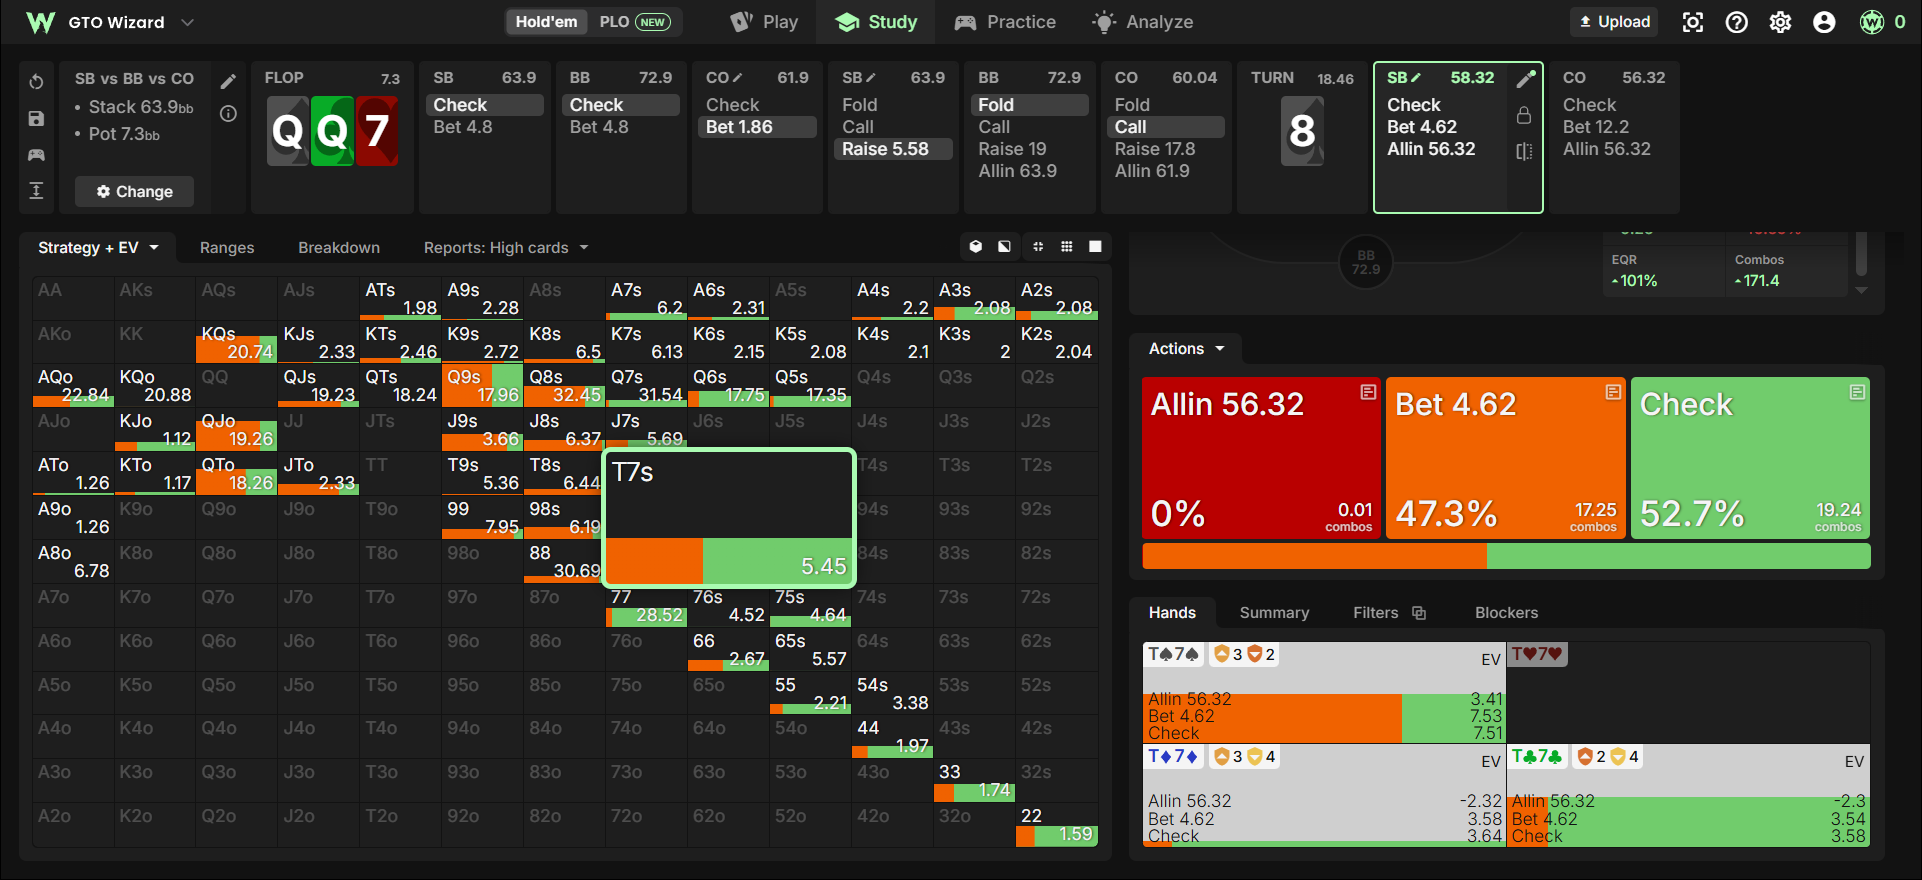Open the Analyze tab

pos(1143,22)
